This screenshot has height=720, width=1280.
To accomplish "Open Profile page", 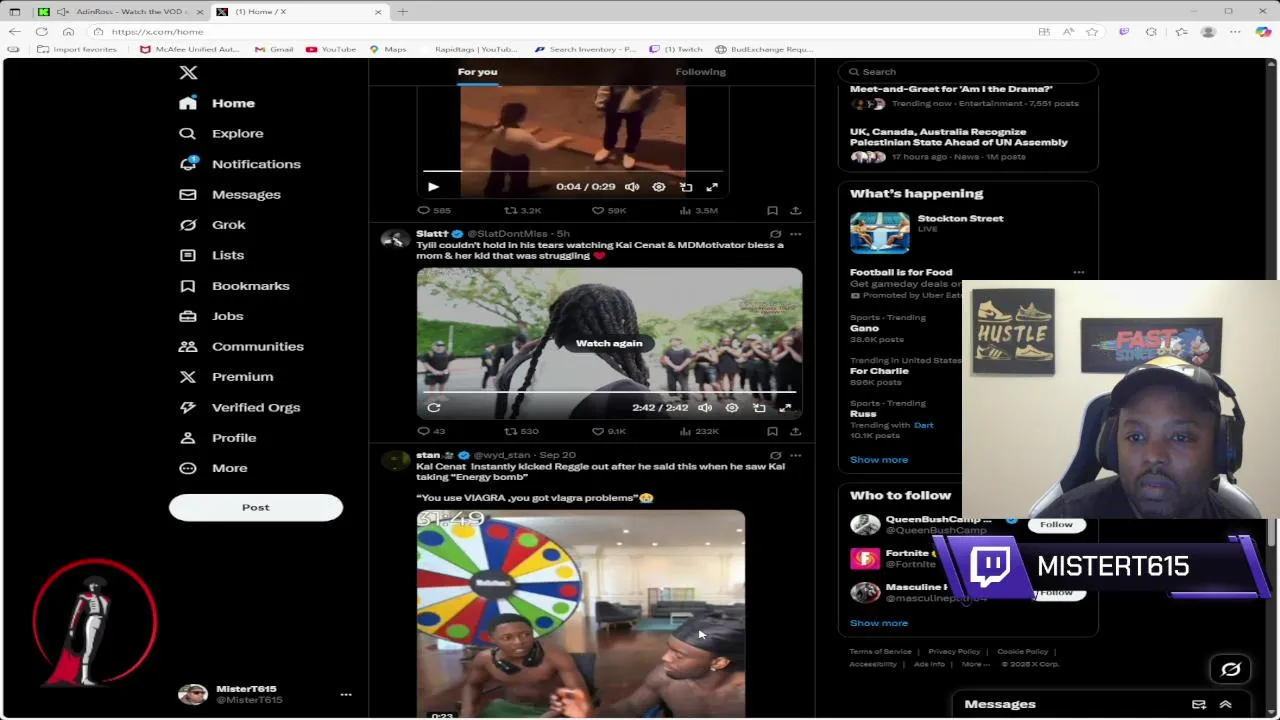I will pyautogui.click(x=217, y=438).
